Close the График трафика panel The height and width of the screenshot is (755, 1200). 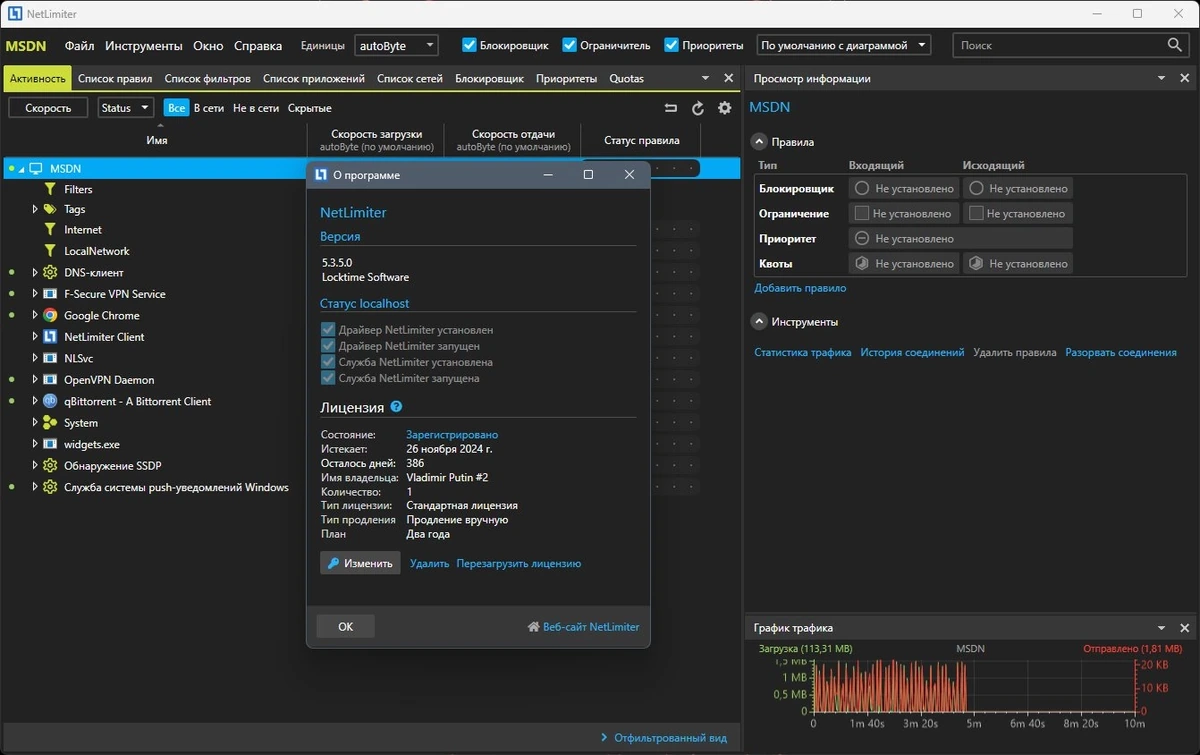pos(1185,628)
